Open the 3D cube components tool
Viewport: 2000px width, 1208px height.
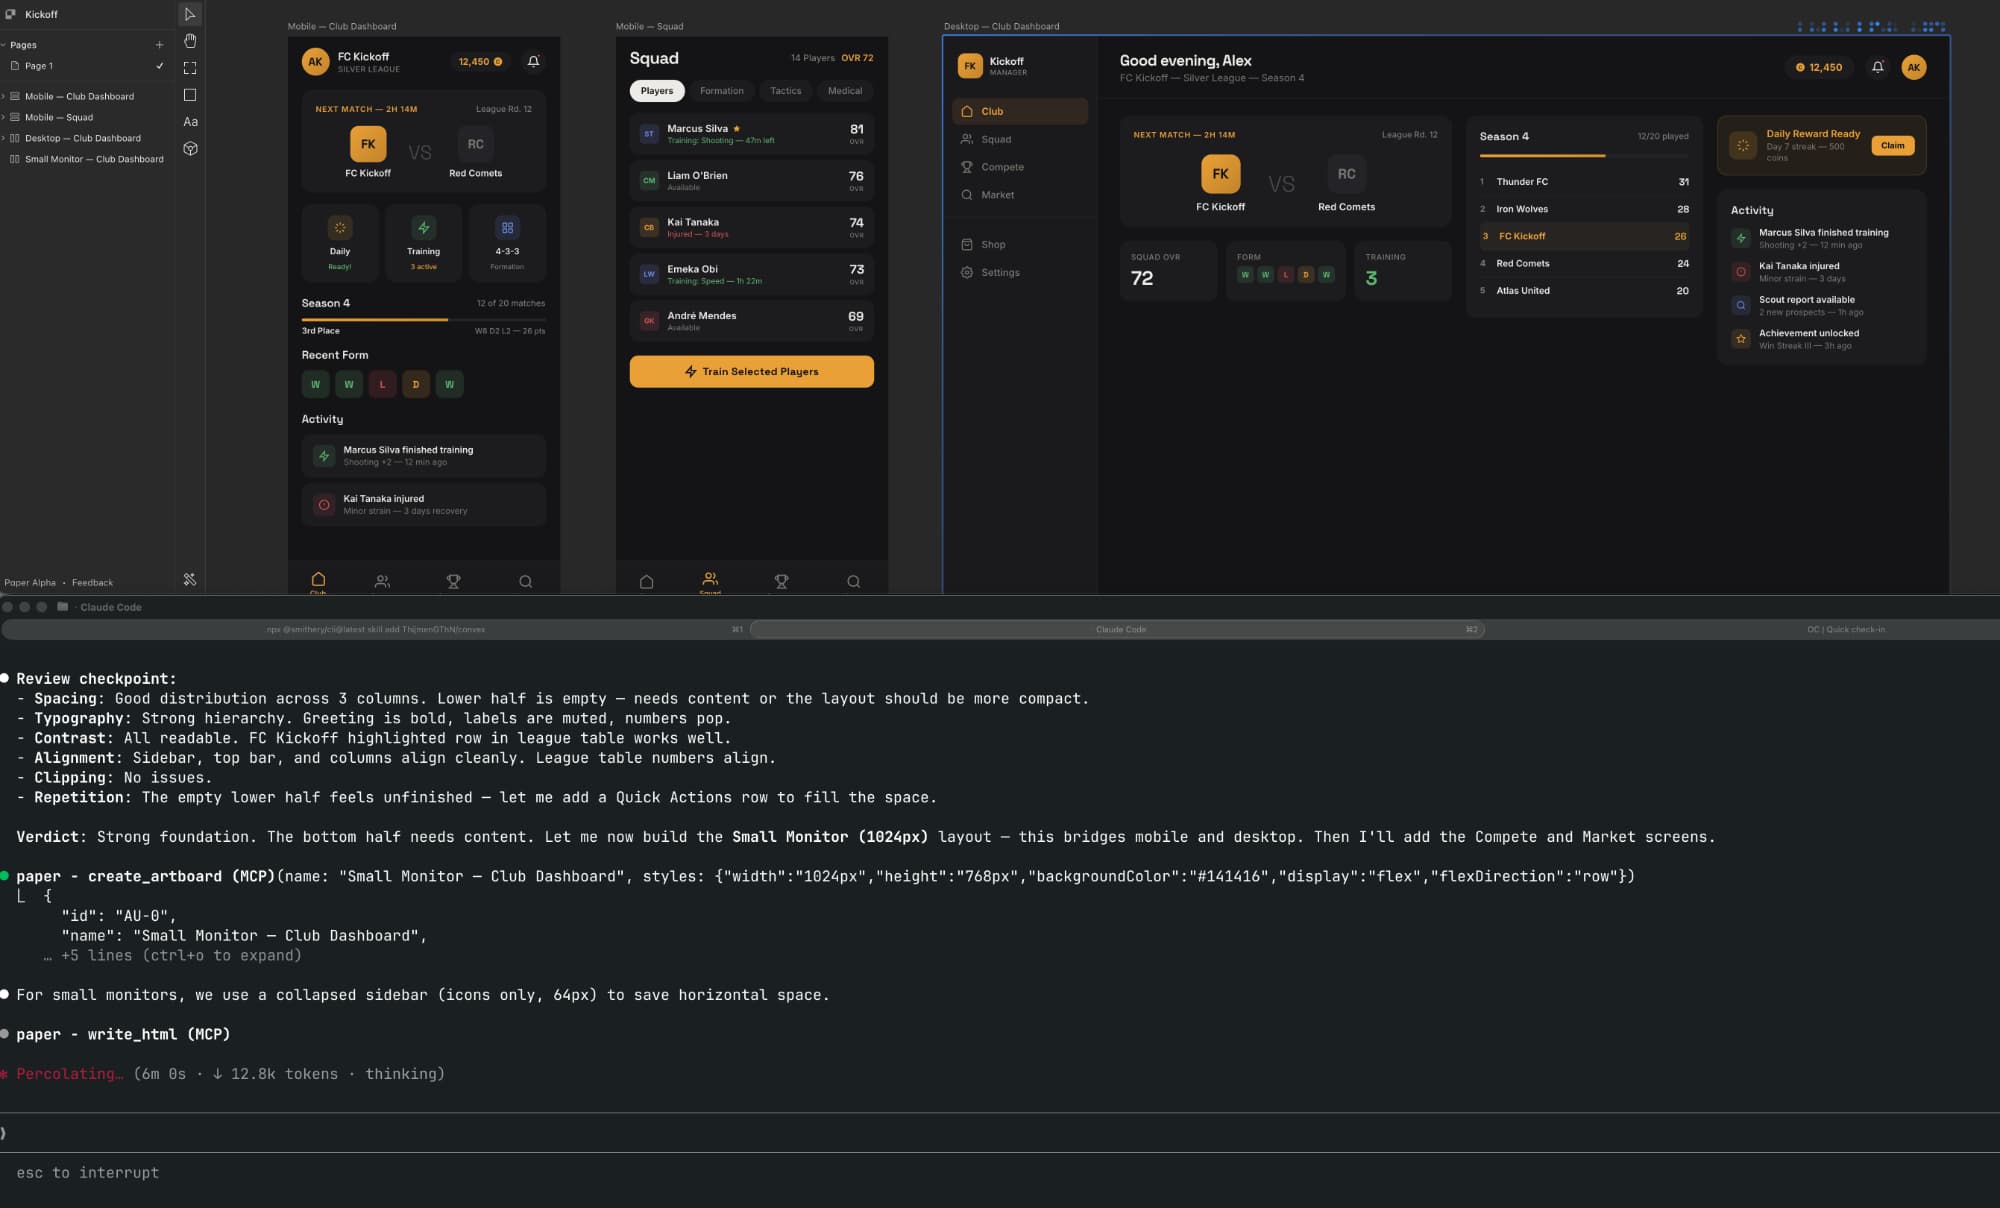(190, 149)
